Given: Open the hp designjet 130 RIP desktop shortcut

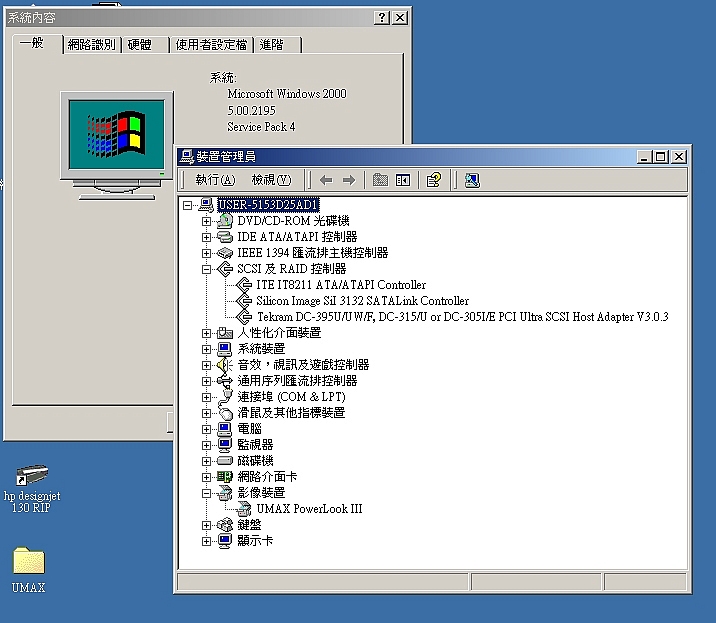Looking at the screenshot, I should (x=32, y=488).
